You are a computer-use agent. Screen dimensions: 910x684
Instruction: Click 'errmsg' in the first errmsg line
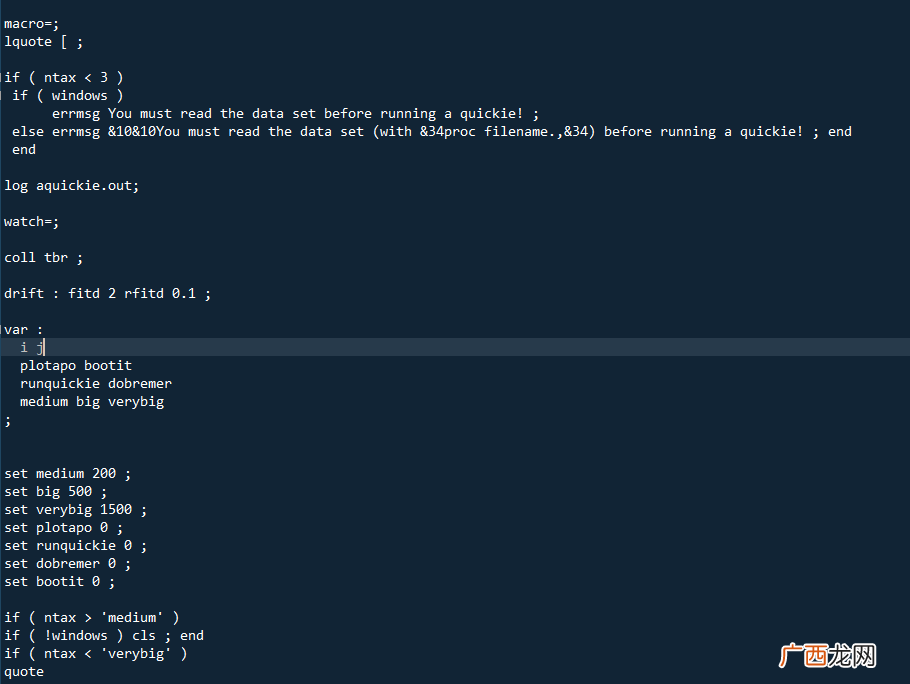coord(75,114)
